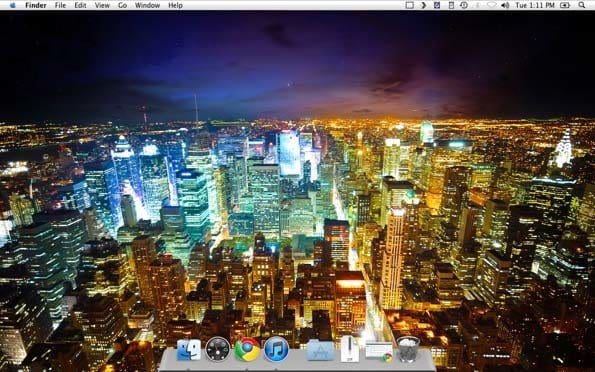
Task: Open the Window menu
Action: tap(147, 5)
